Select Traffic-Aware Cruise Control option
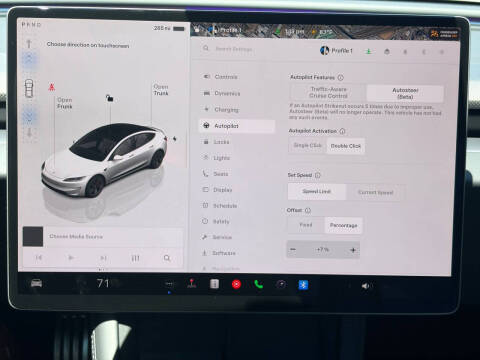Image resolution: width=480 pixels, height=360 pixels. (x=328, y=93)
